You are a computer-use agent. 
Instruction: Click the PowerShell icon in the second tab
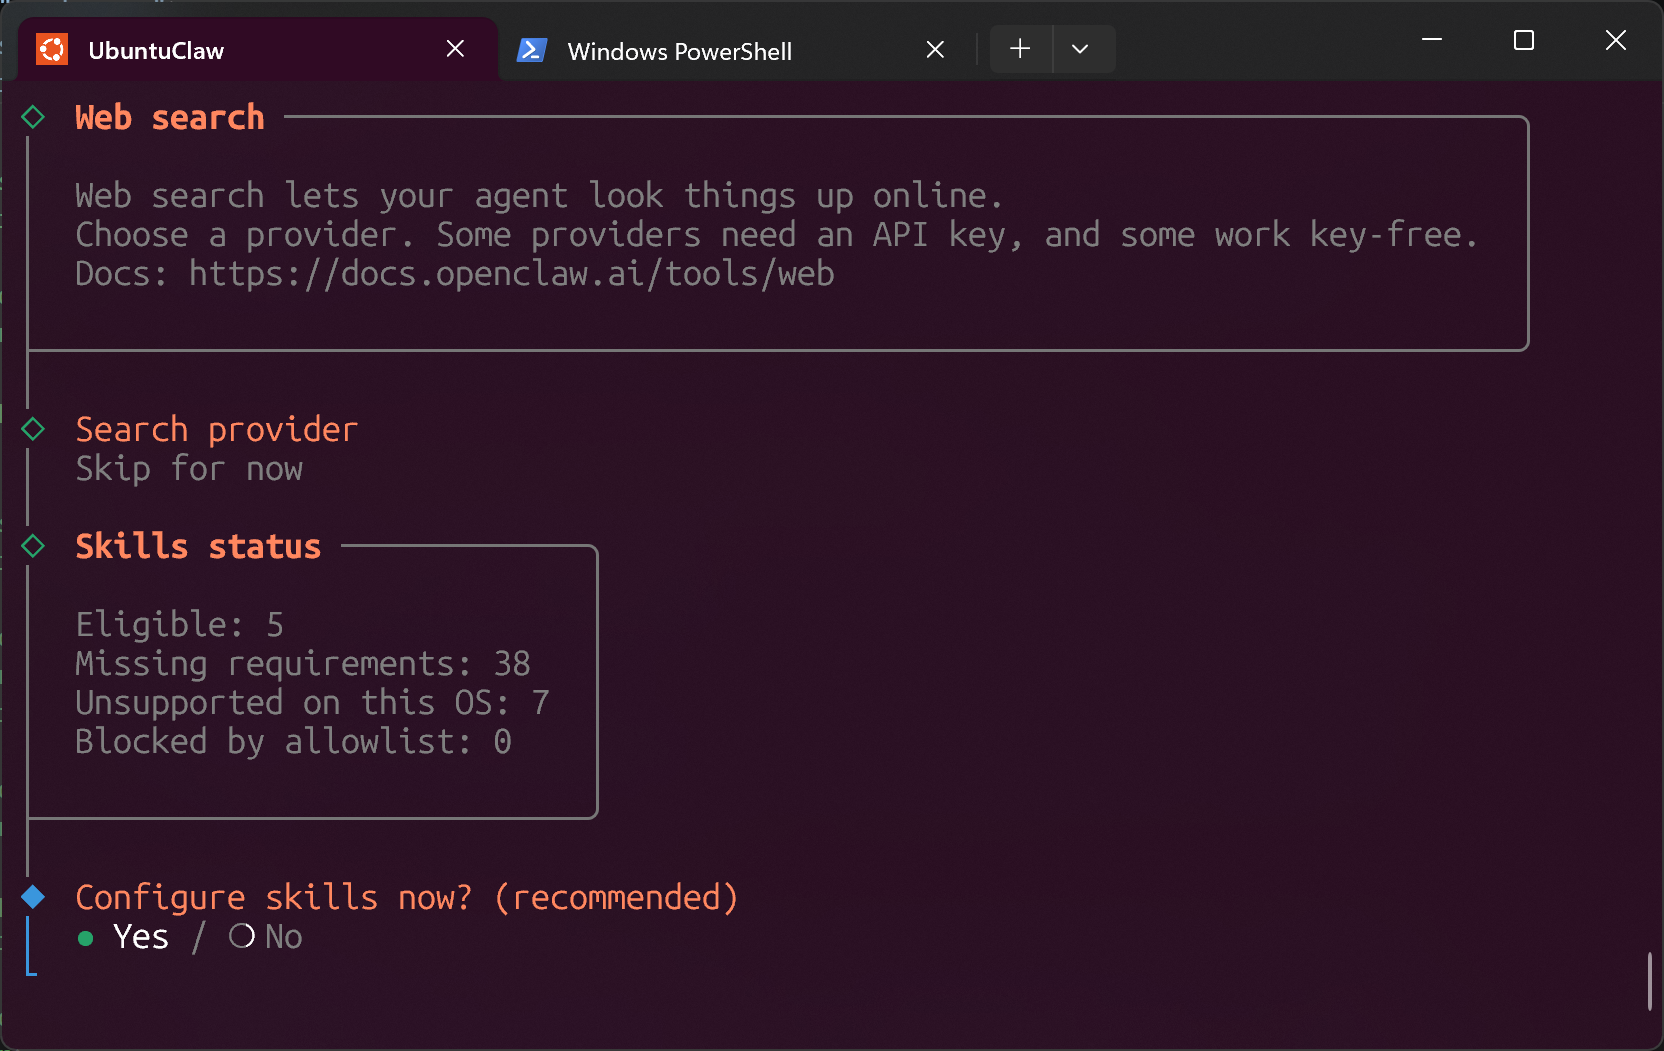(x=531, y=50)
